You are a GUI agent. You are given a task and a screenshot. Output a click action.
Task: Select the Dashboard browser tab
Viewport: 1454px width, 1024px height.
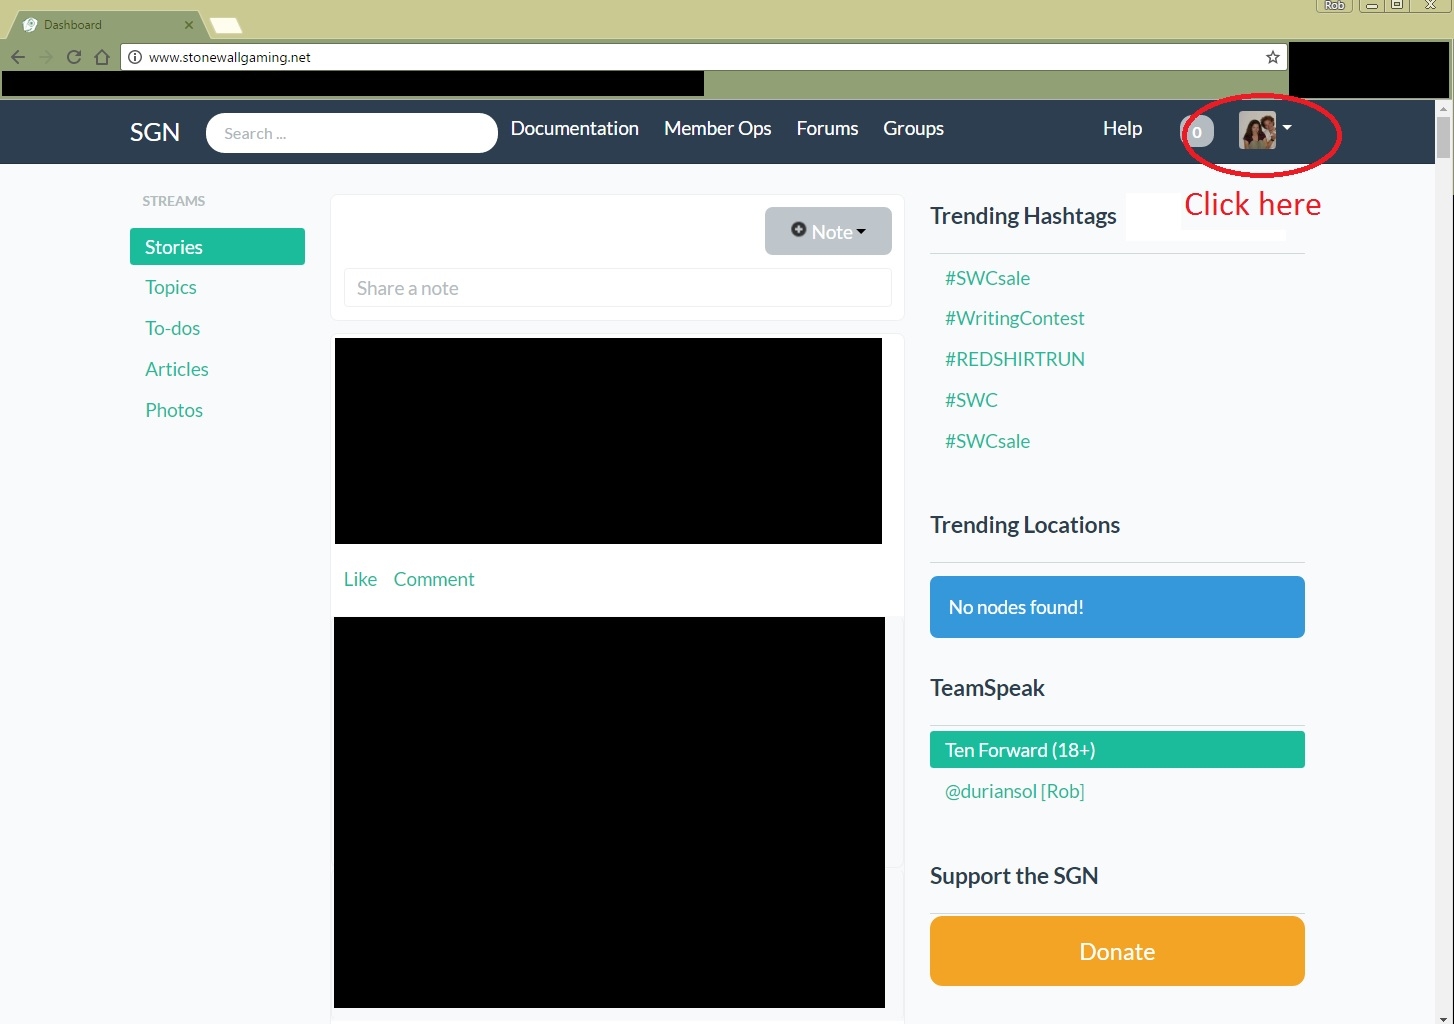[105, 25]
